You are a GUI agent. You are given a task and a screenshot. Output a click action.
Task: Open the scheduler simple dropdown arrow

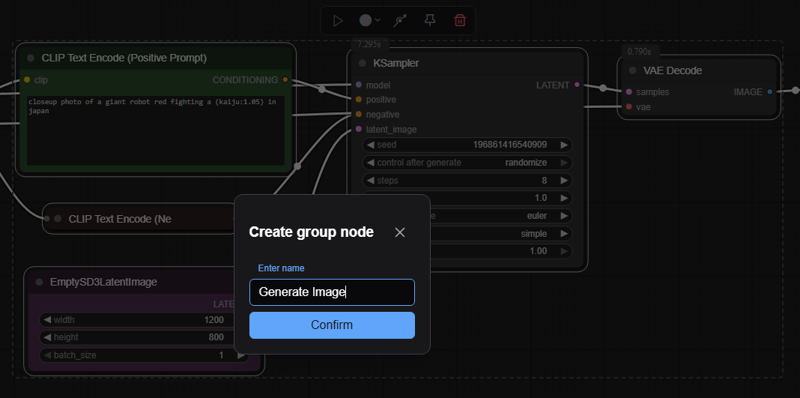tap(564, 234)
